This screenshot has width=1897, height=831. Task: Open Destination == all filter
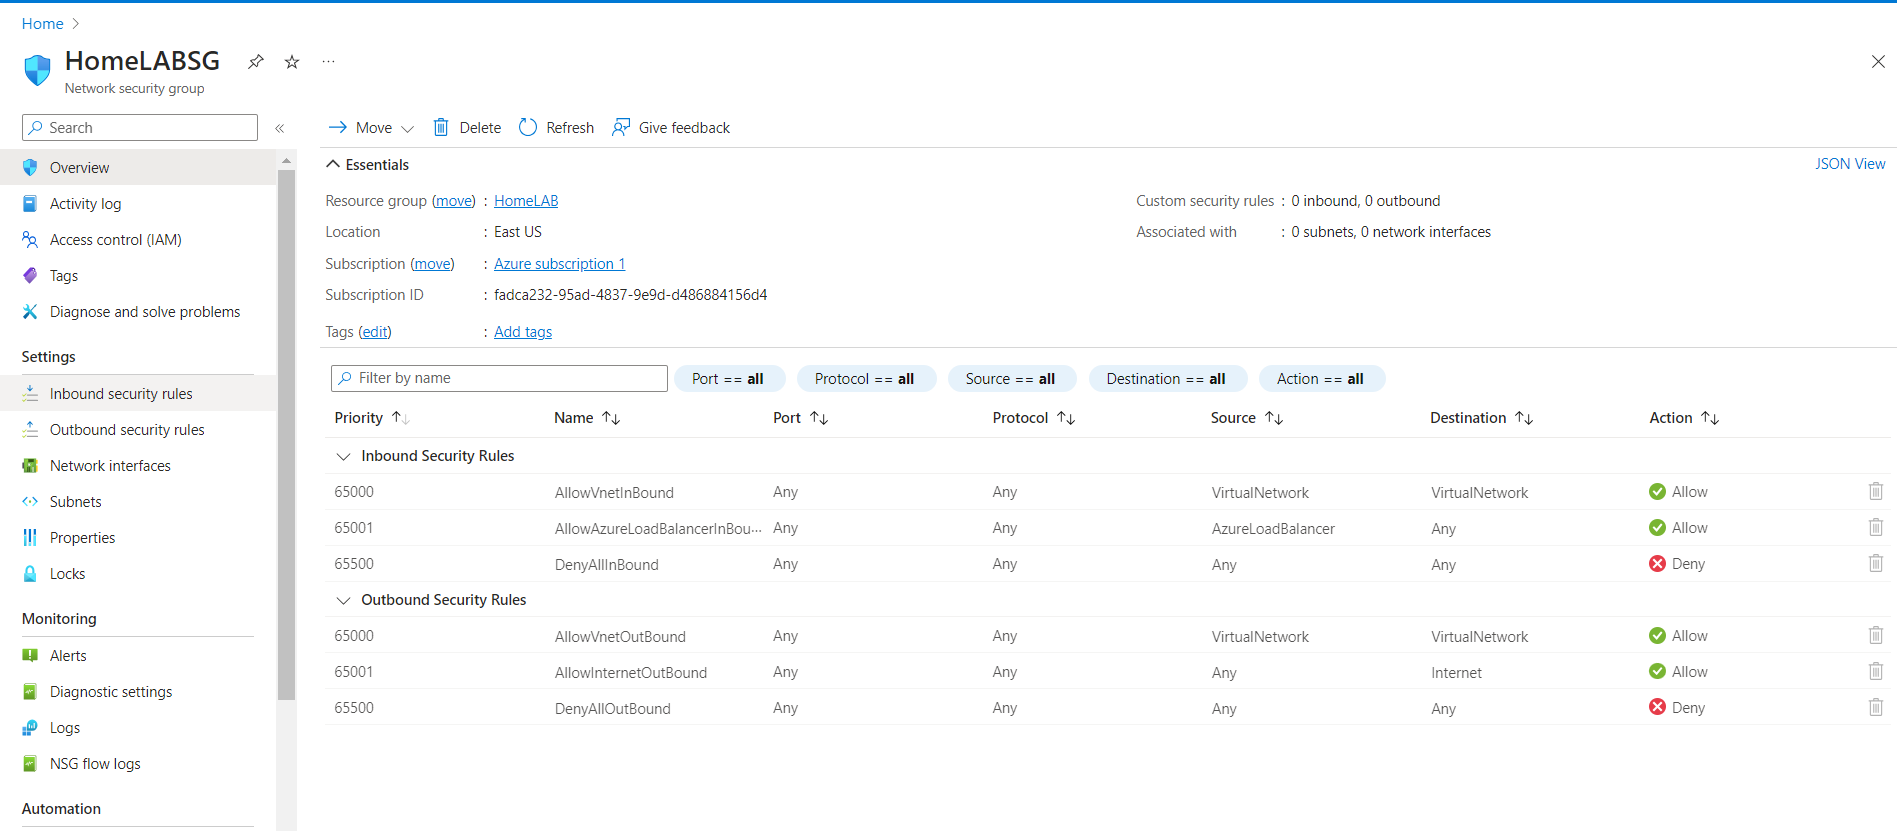1167,379
